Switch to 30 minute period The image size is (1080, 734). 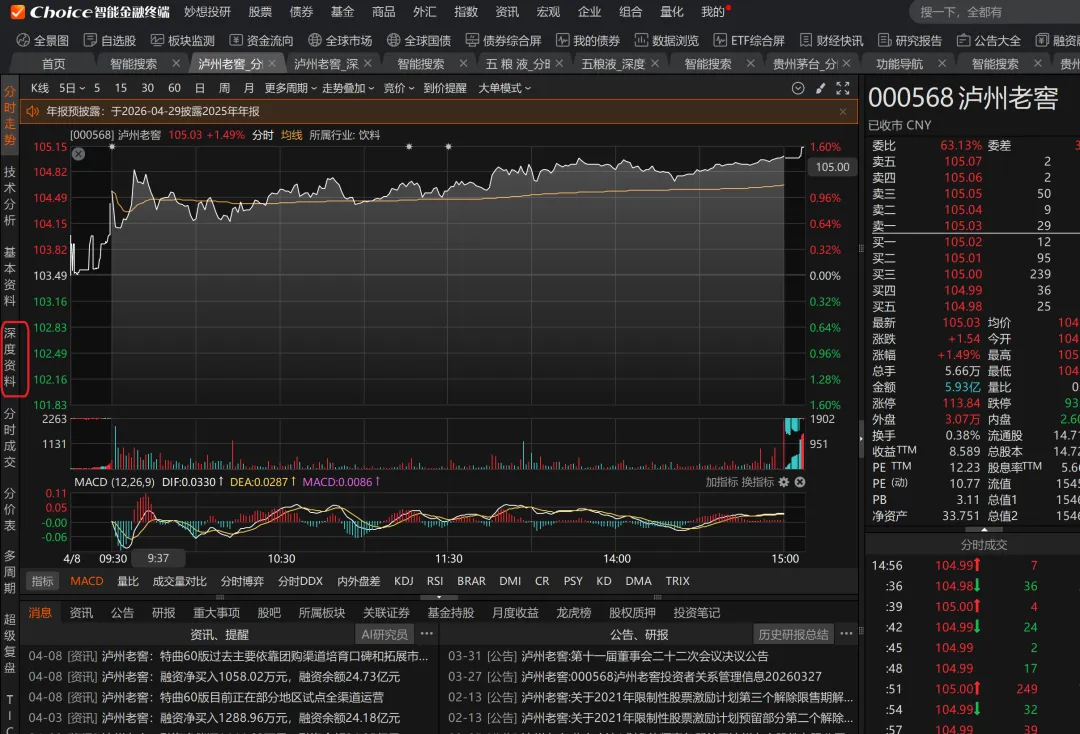click(147, 88)
